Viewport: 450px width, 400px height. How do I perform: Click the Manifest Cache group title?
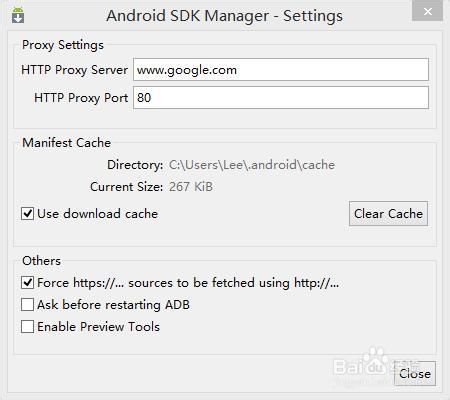point(66,143)
